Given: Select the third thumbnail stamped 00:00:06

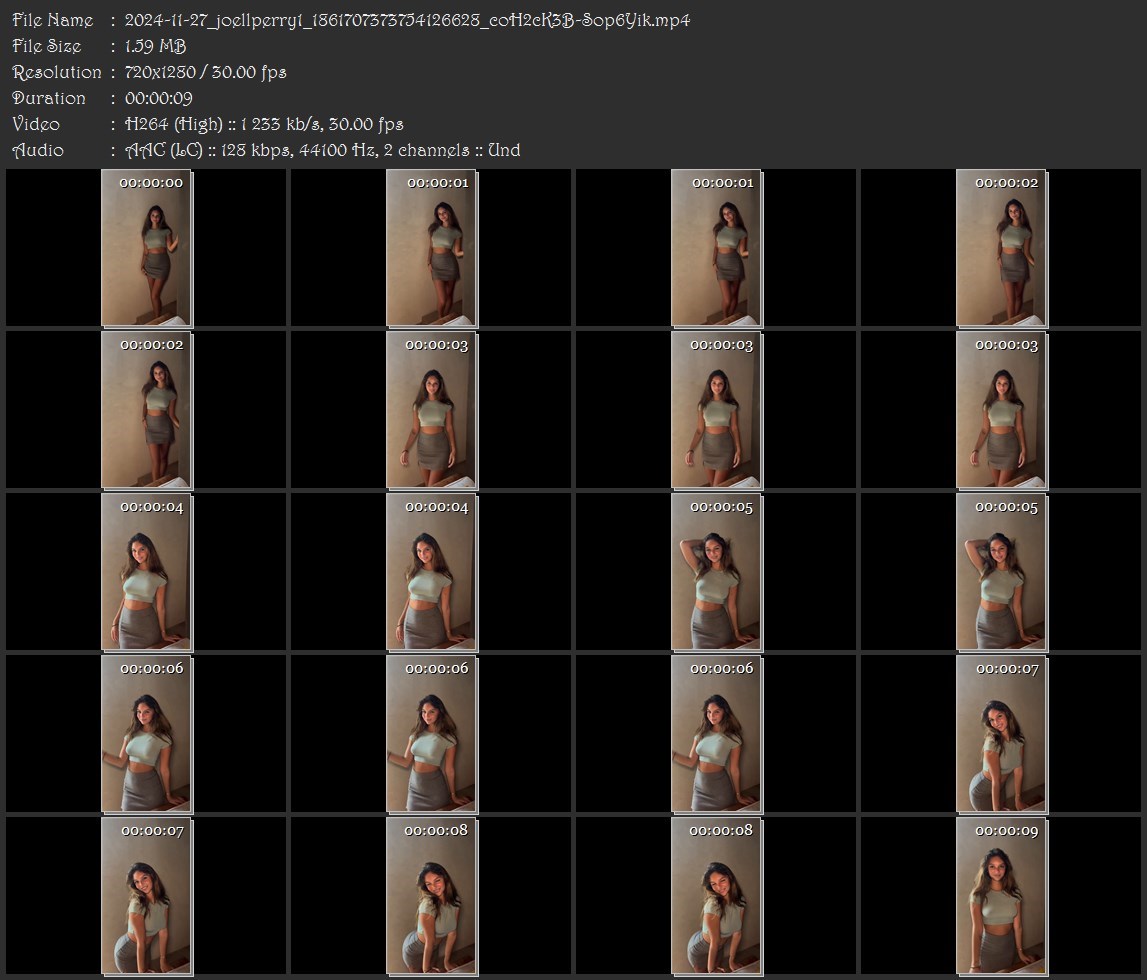Looking at the screenshot, I should pyautogui.click(x=716, y=734).
